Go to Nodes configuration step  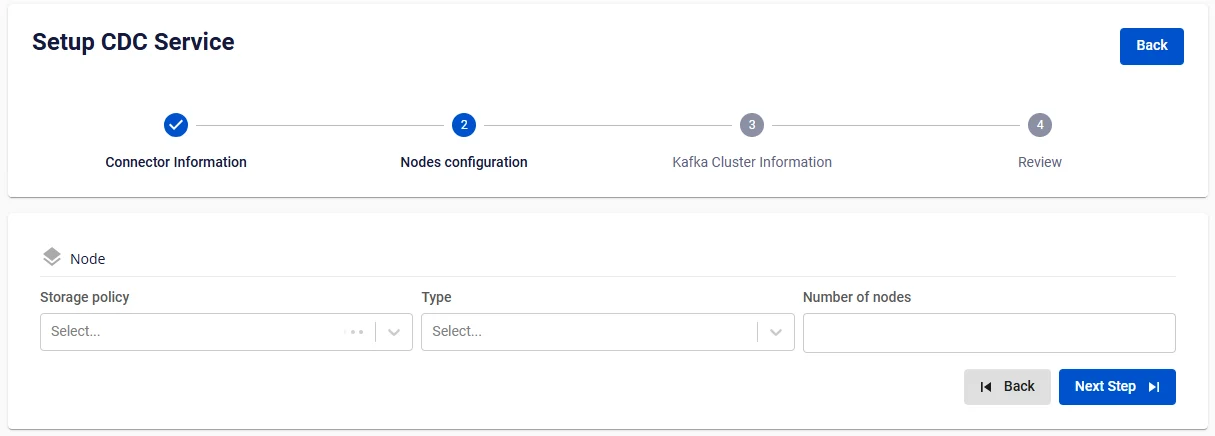pos(464,162)
